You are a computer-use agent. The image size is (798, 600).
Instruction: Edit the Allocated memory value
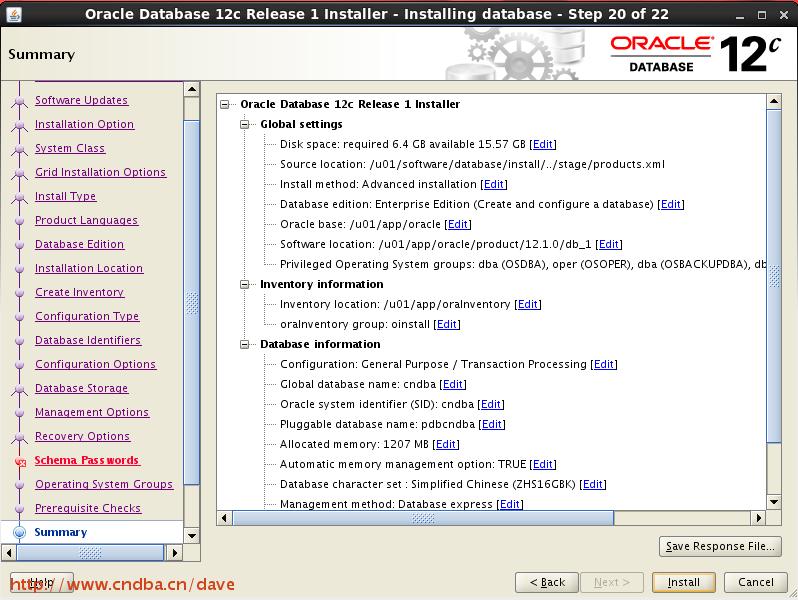pyautogui.click(x=446, y=444)
